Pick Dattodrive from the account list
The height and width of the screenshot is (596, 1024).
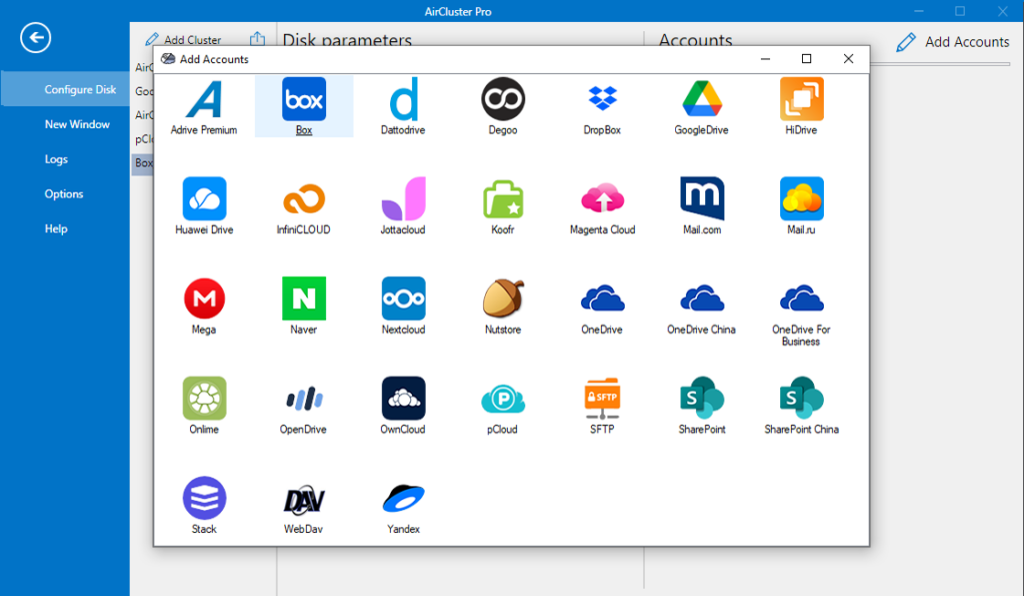pyautogui.click(x=404, y=99)
